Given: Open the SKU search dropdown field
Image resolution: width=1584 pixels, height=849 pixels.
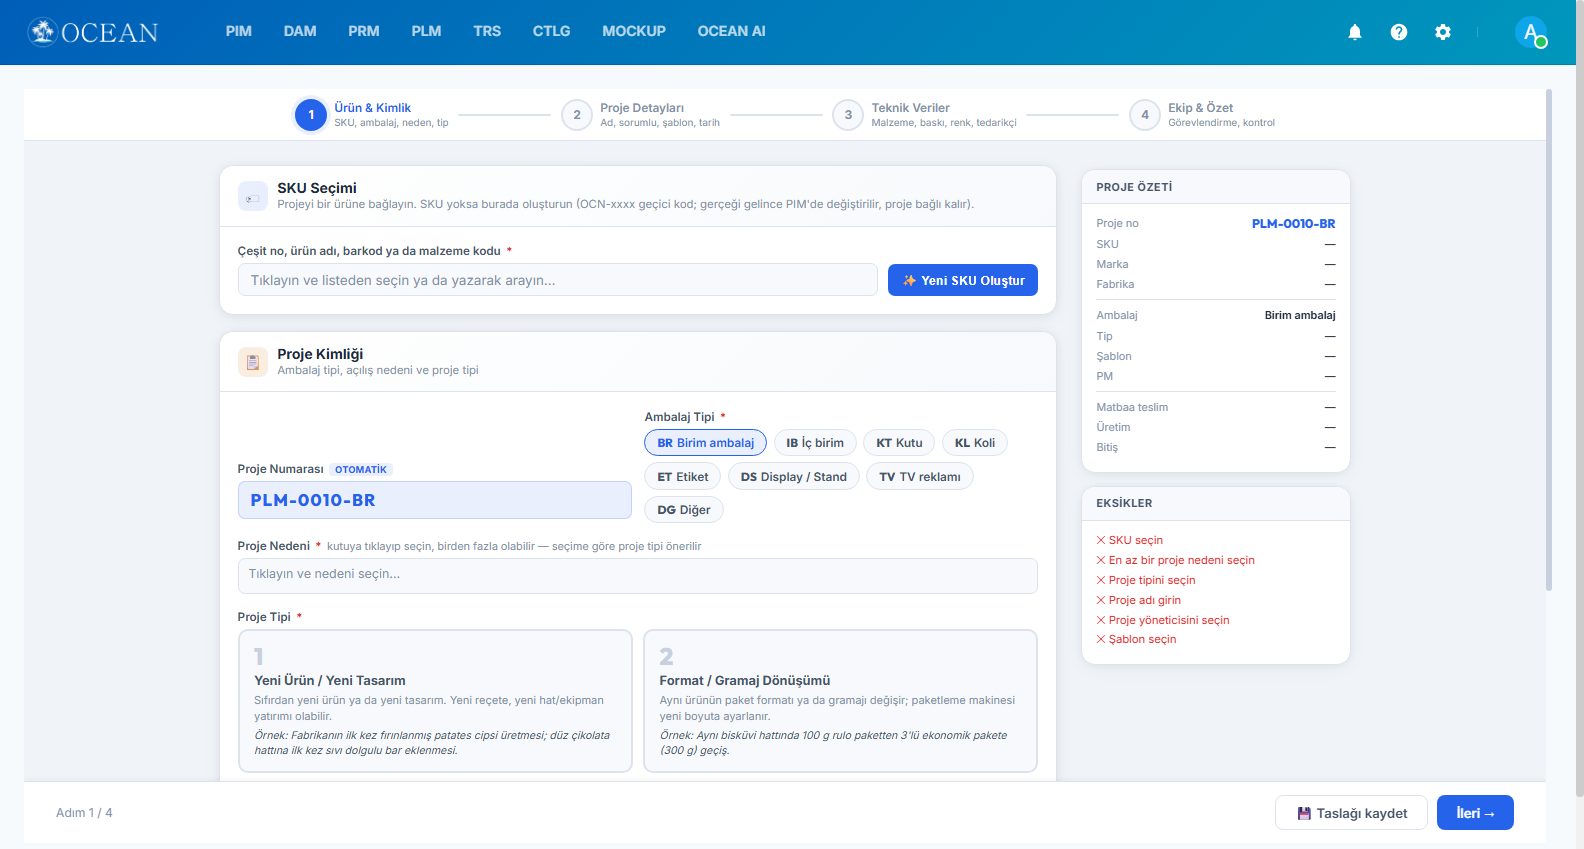Looking at the screenshot, I should click(x=558, y=280).
